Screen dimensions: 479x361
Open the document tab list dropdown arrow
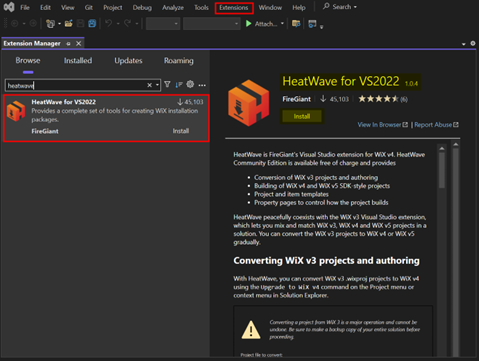click(464, 44)
